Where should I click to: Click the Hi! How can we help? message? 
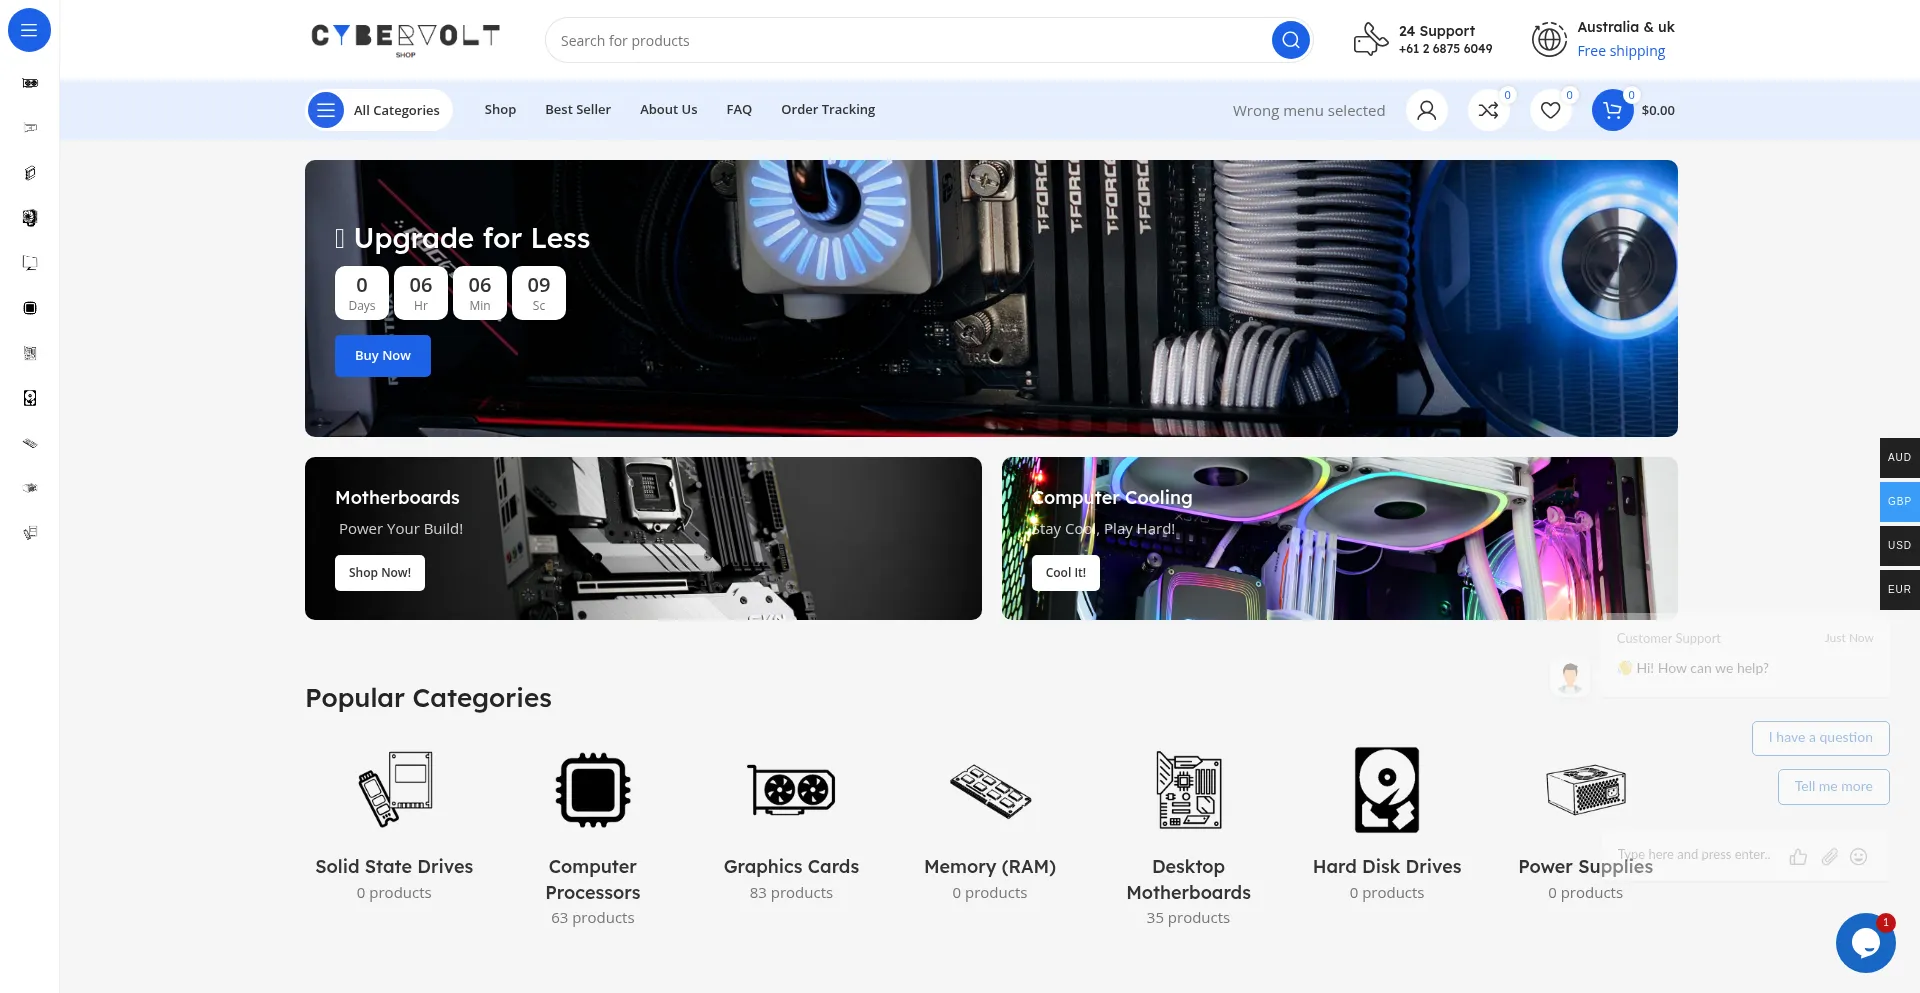coord(1693,668)
